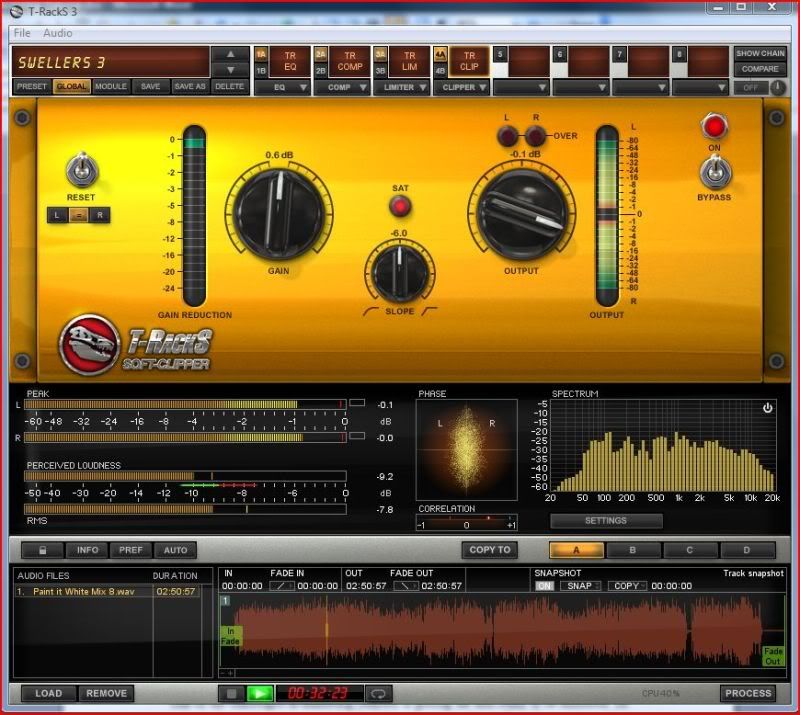The image size is (800, 715).
Task: Toggle the OFF button under COMPARE
Action: 751,88
